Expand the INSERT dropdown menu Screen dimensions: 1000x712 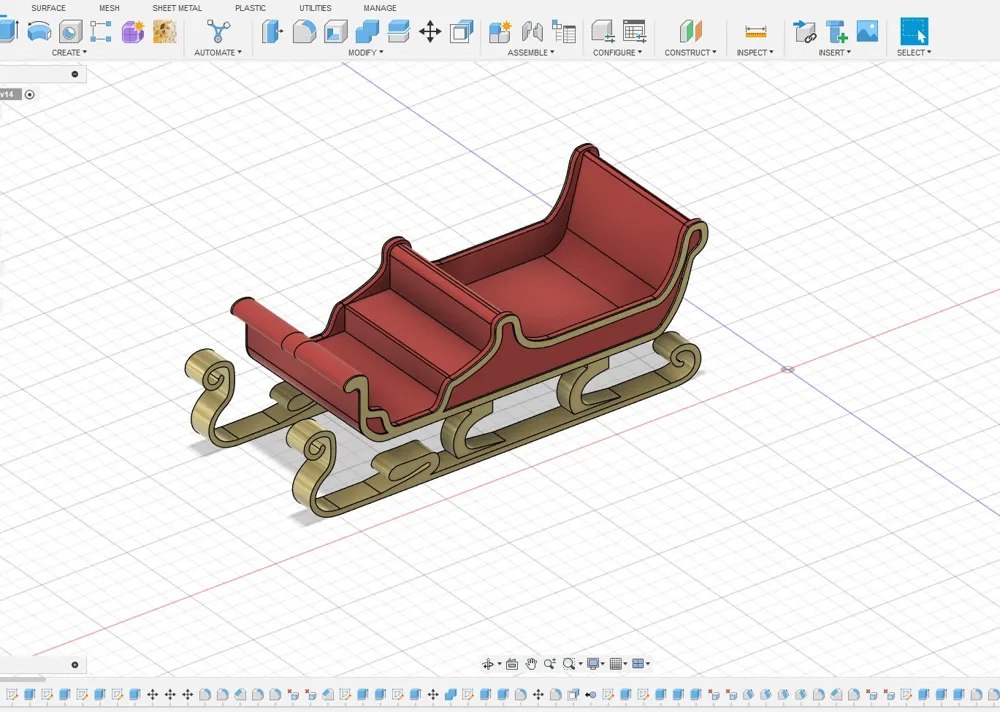(834, 52)
